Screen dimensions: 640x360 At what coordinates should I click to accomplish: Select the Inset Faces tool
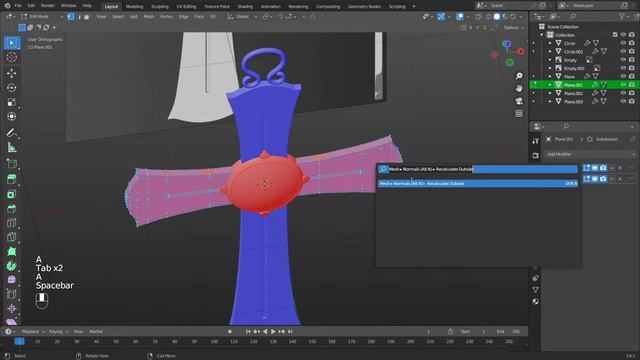click(x=12, y=194)
